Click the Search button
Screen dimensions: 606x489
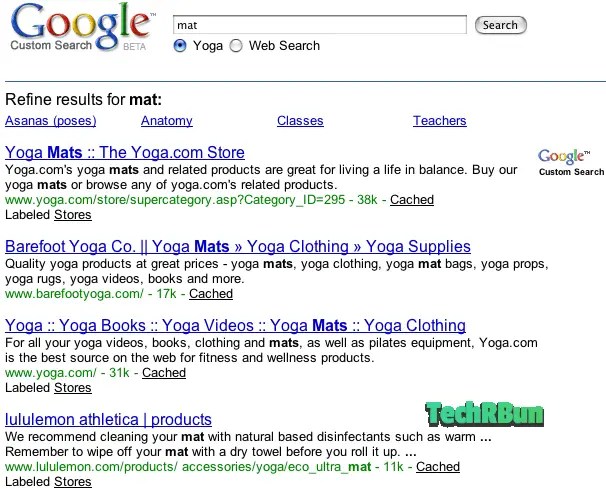[x=500, y=25]
